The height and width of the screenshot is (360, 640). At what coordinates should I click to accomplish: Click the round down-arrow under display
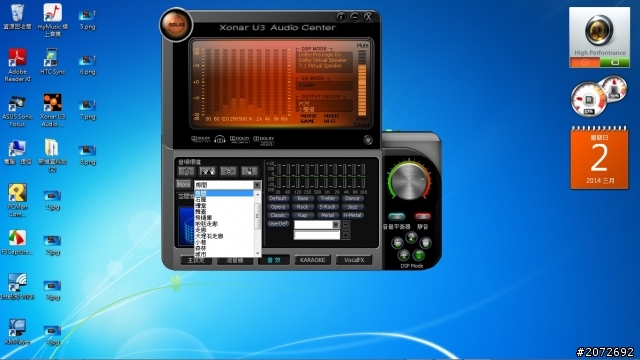[x=368, y=140]
